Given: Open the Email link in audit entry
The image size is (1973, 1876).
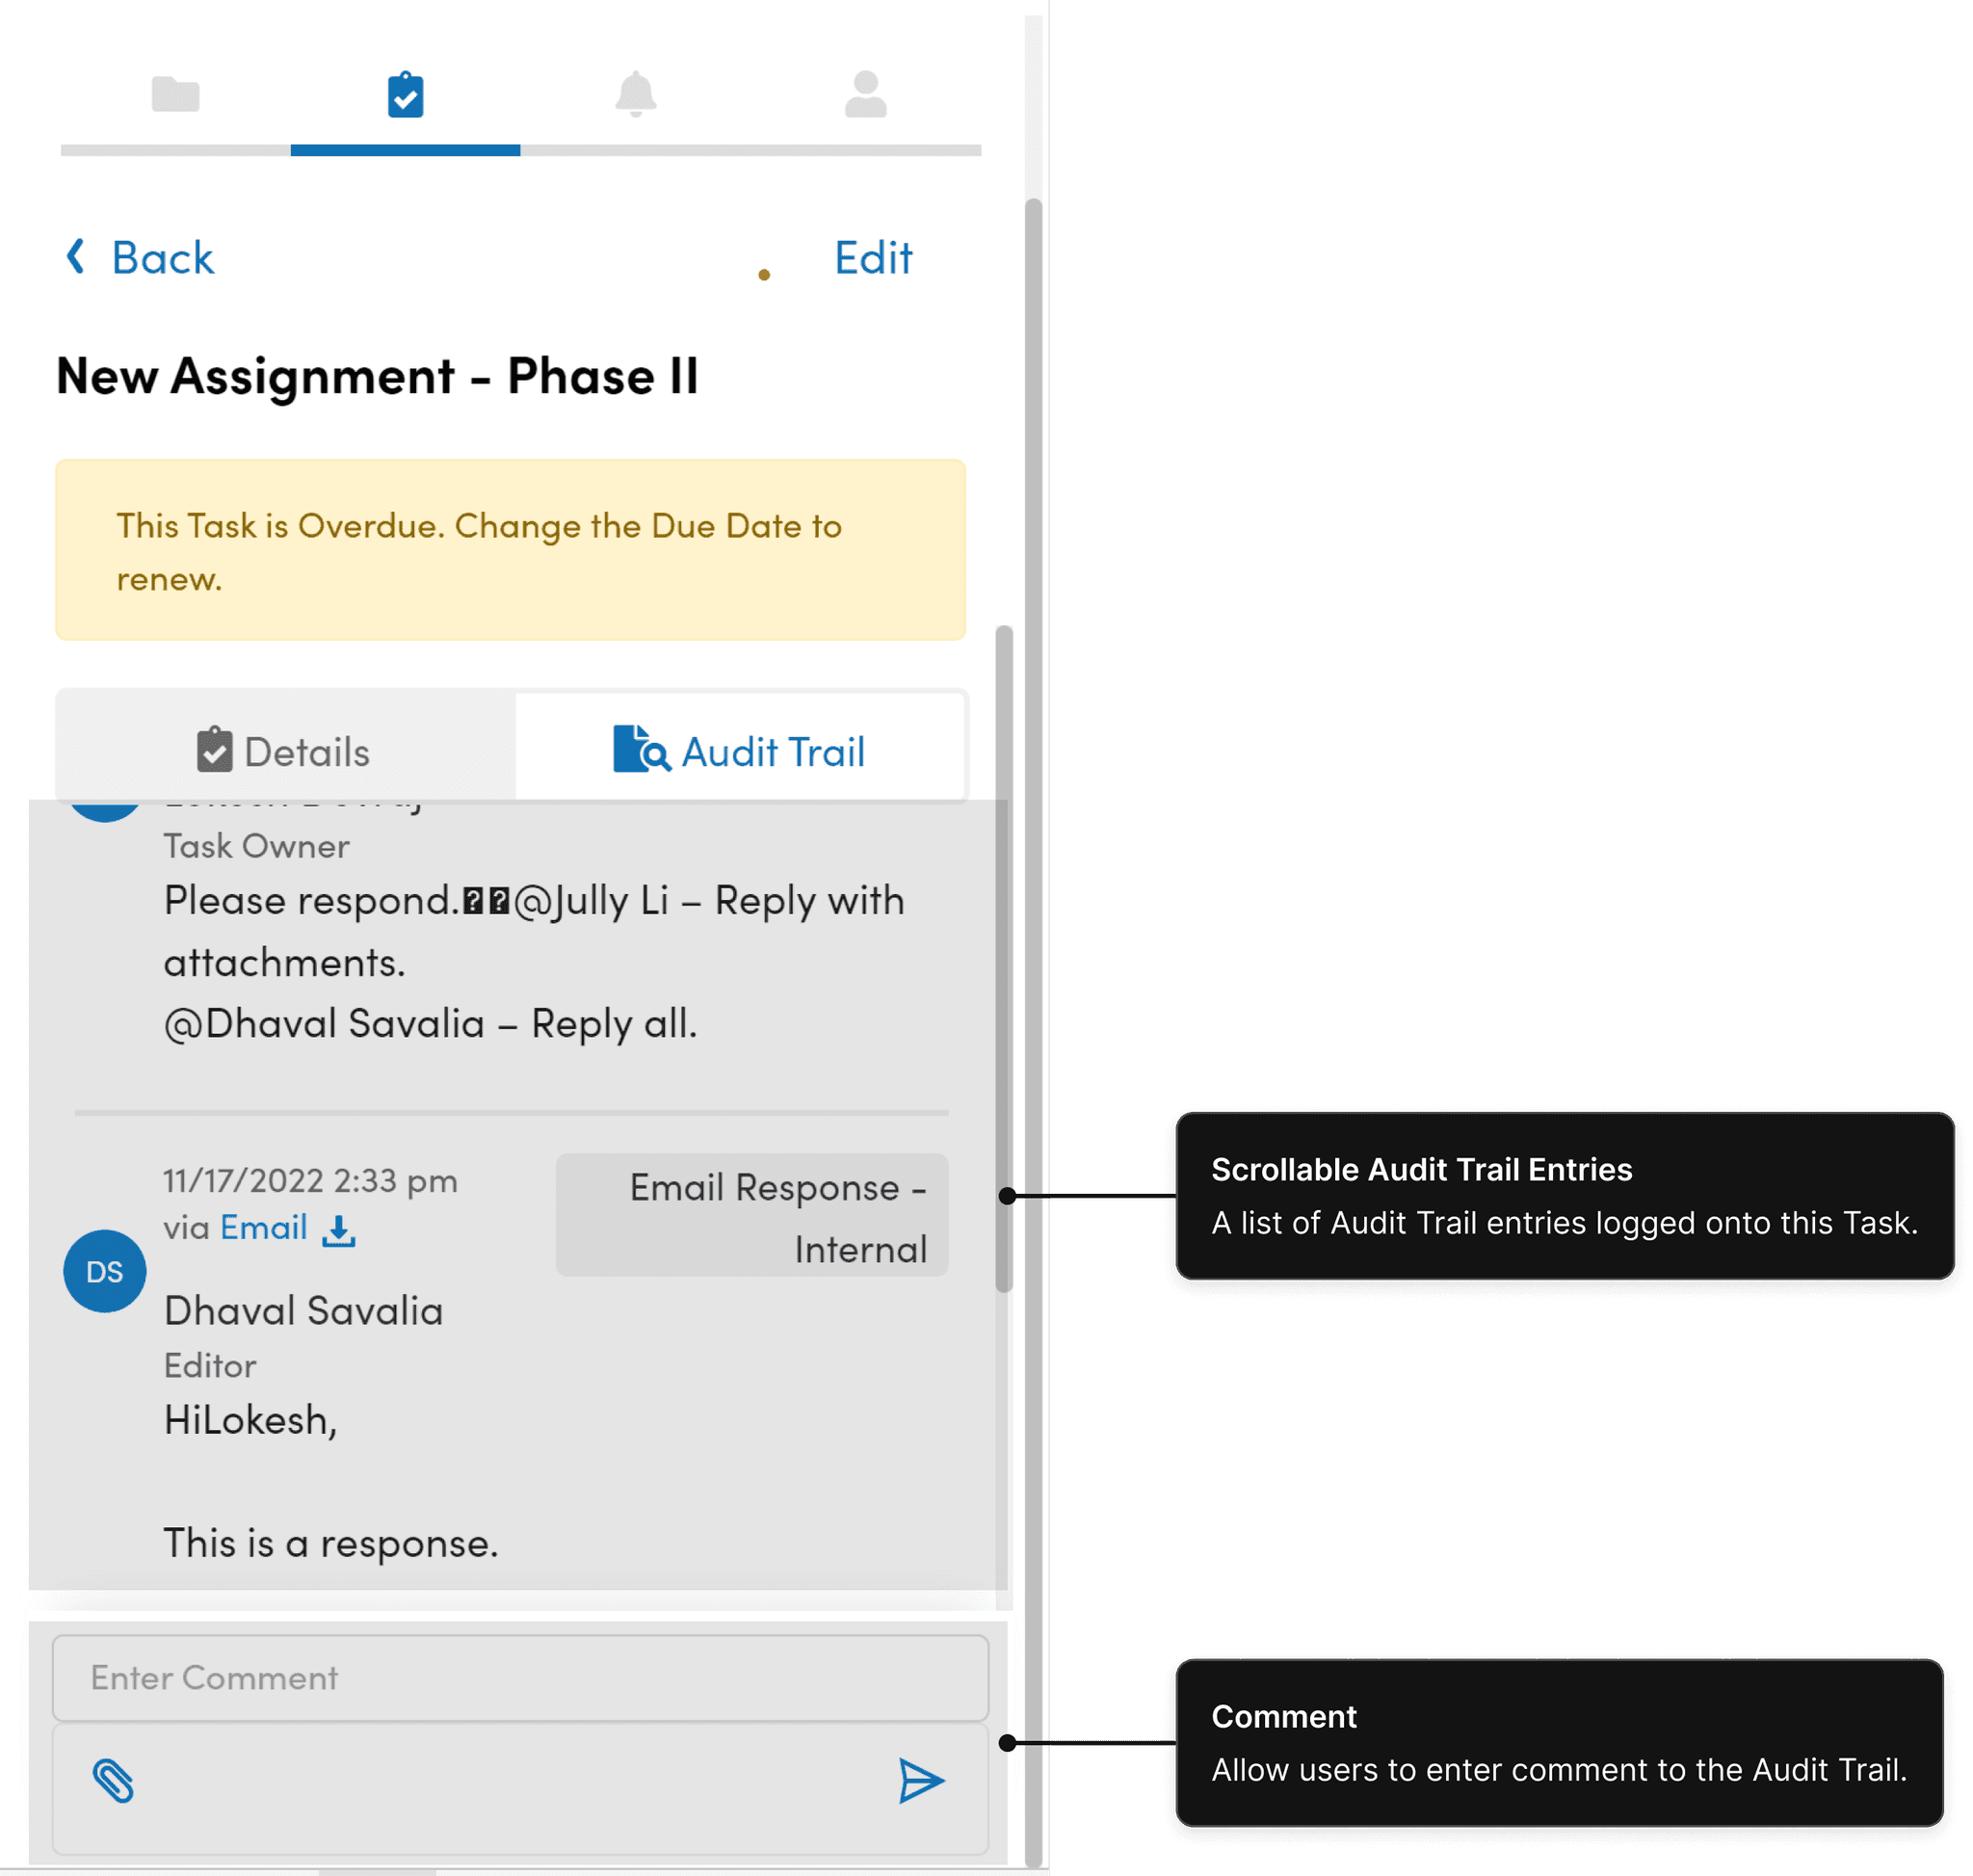Looking at the screenshot, I should click(x=263, y=1228).
